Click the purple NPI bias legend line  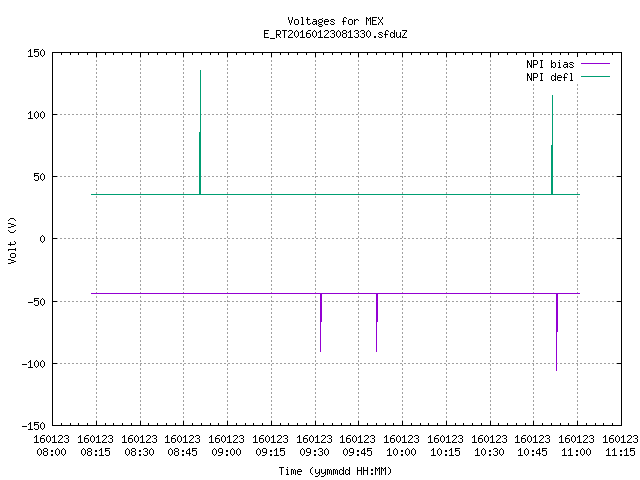(595, 64)
